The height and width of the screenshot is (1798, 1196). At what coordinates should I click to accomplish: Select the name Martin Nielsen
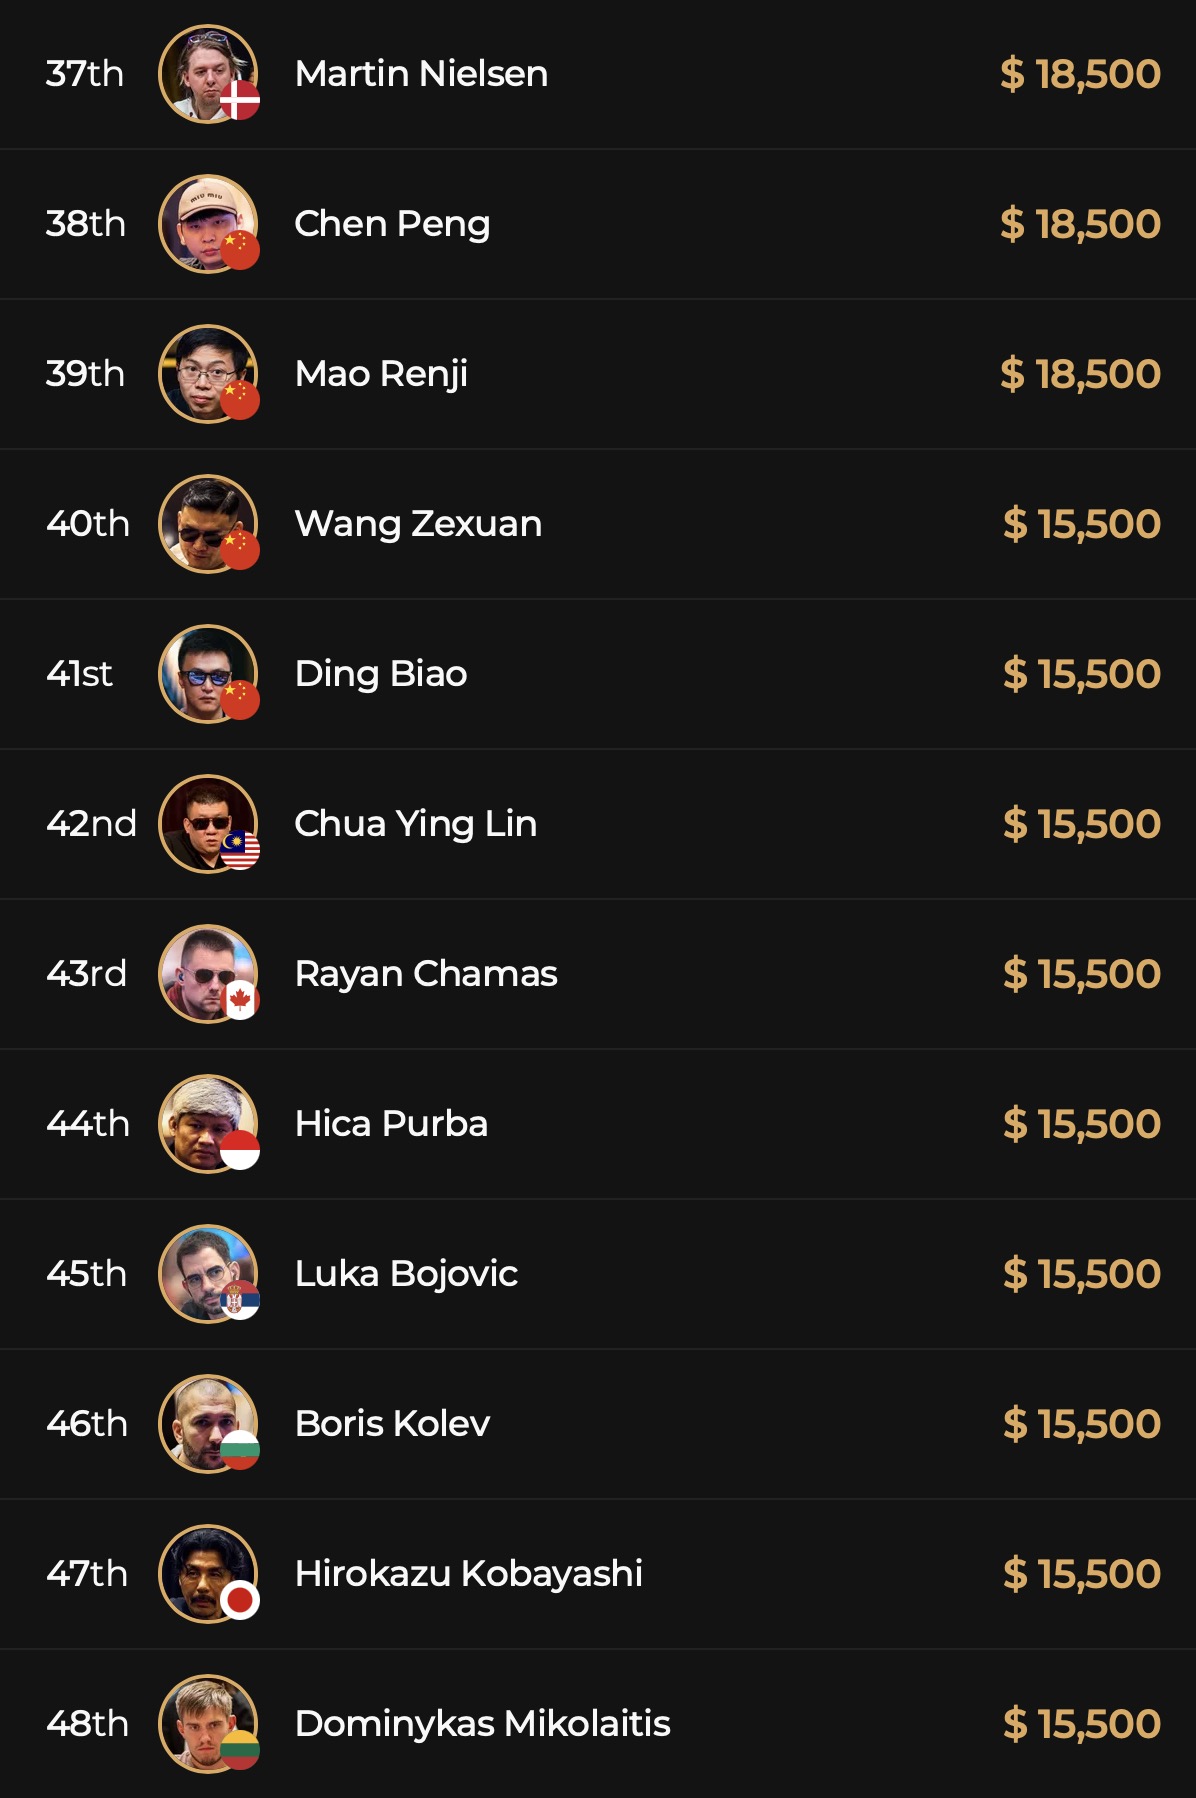click(x=421, y=74)
